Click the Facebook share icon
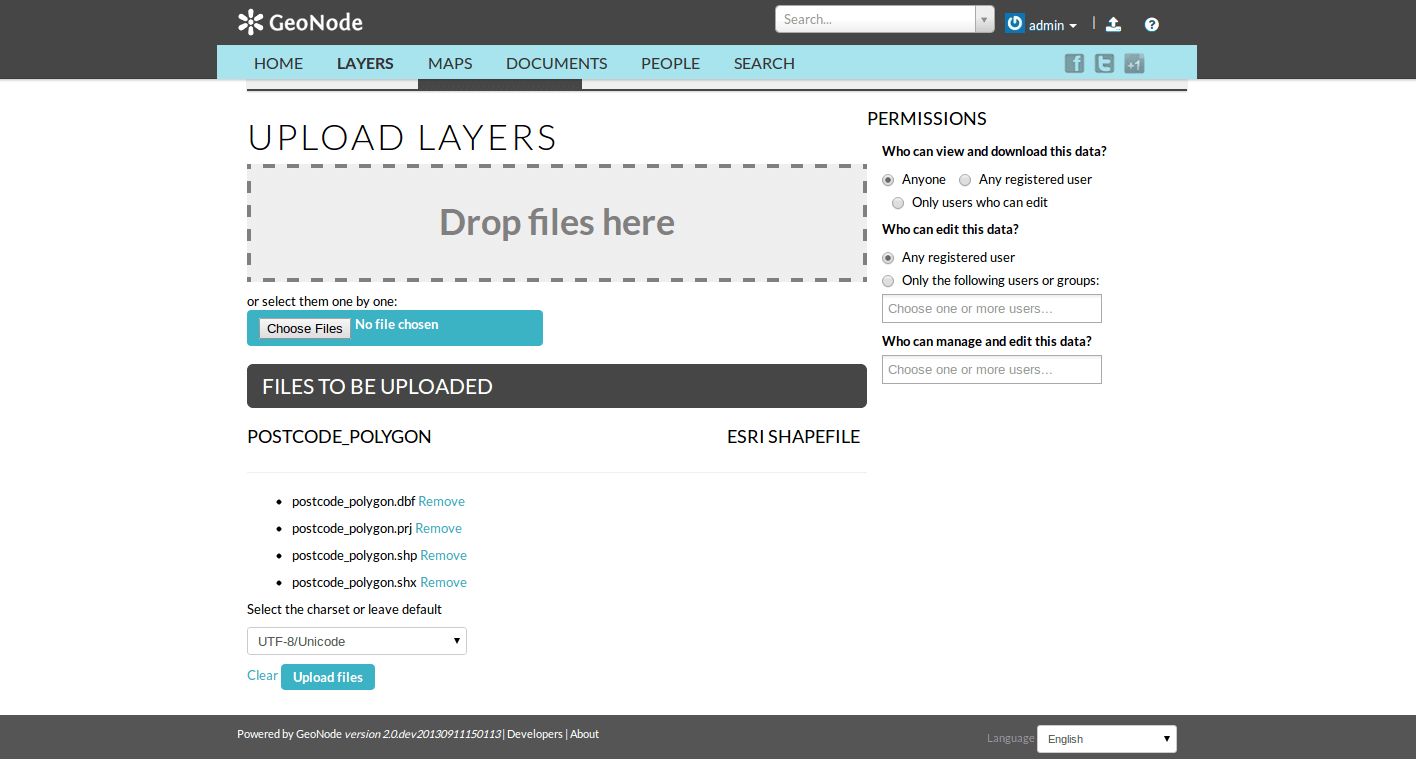 coord(1074,64)
